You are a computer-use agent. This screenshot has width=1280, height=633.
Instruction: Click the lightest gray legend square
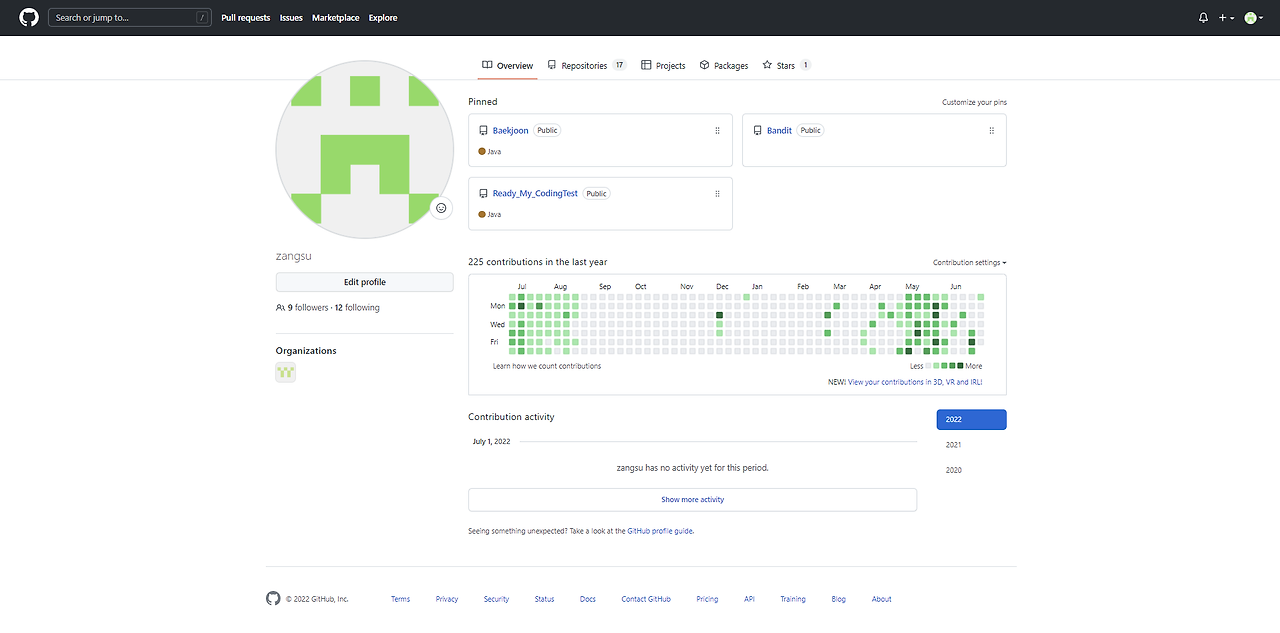tap(929, 366)
